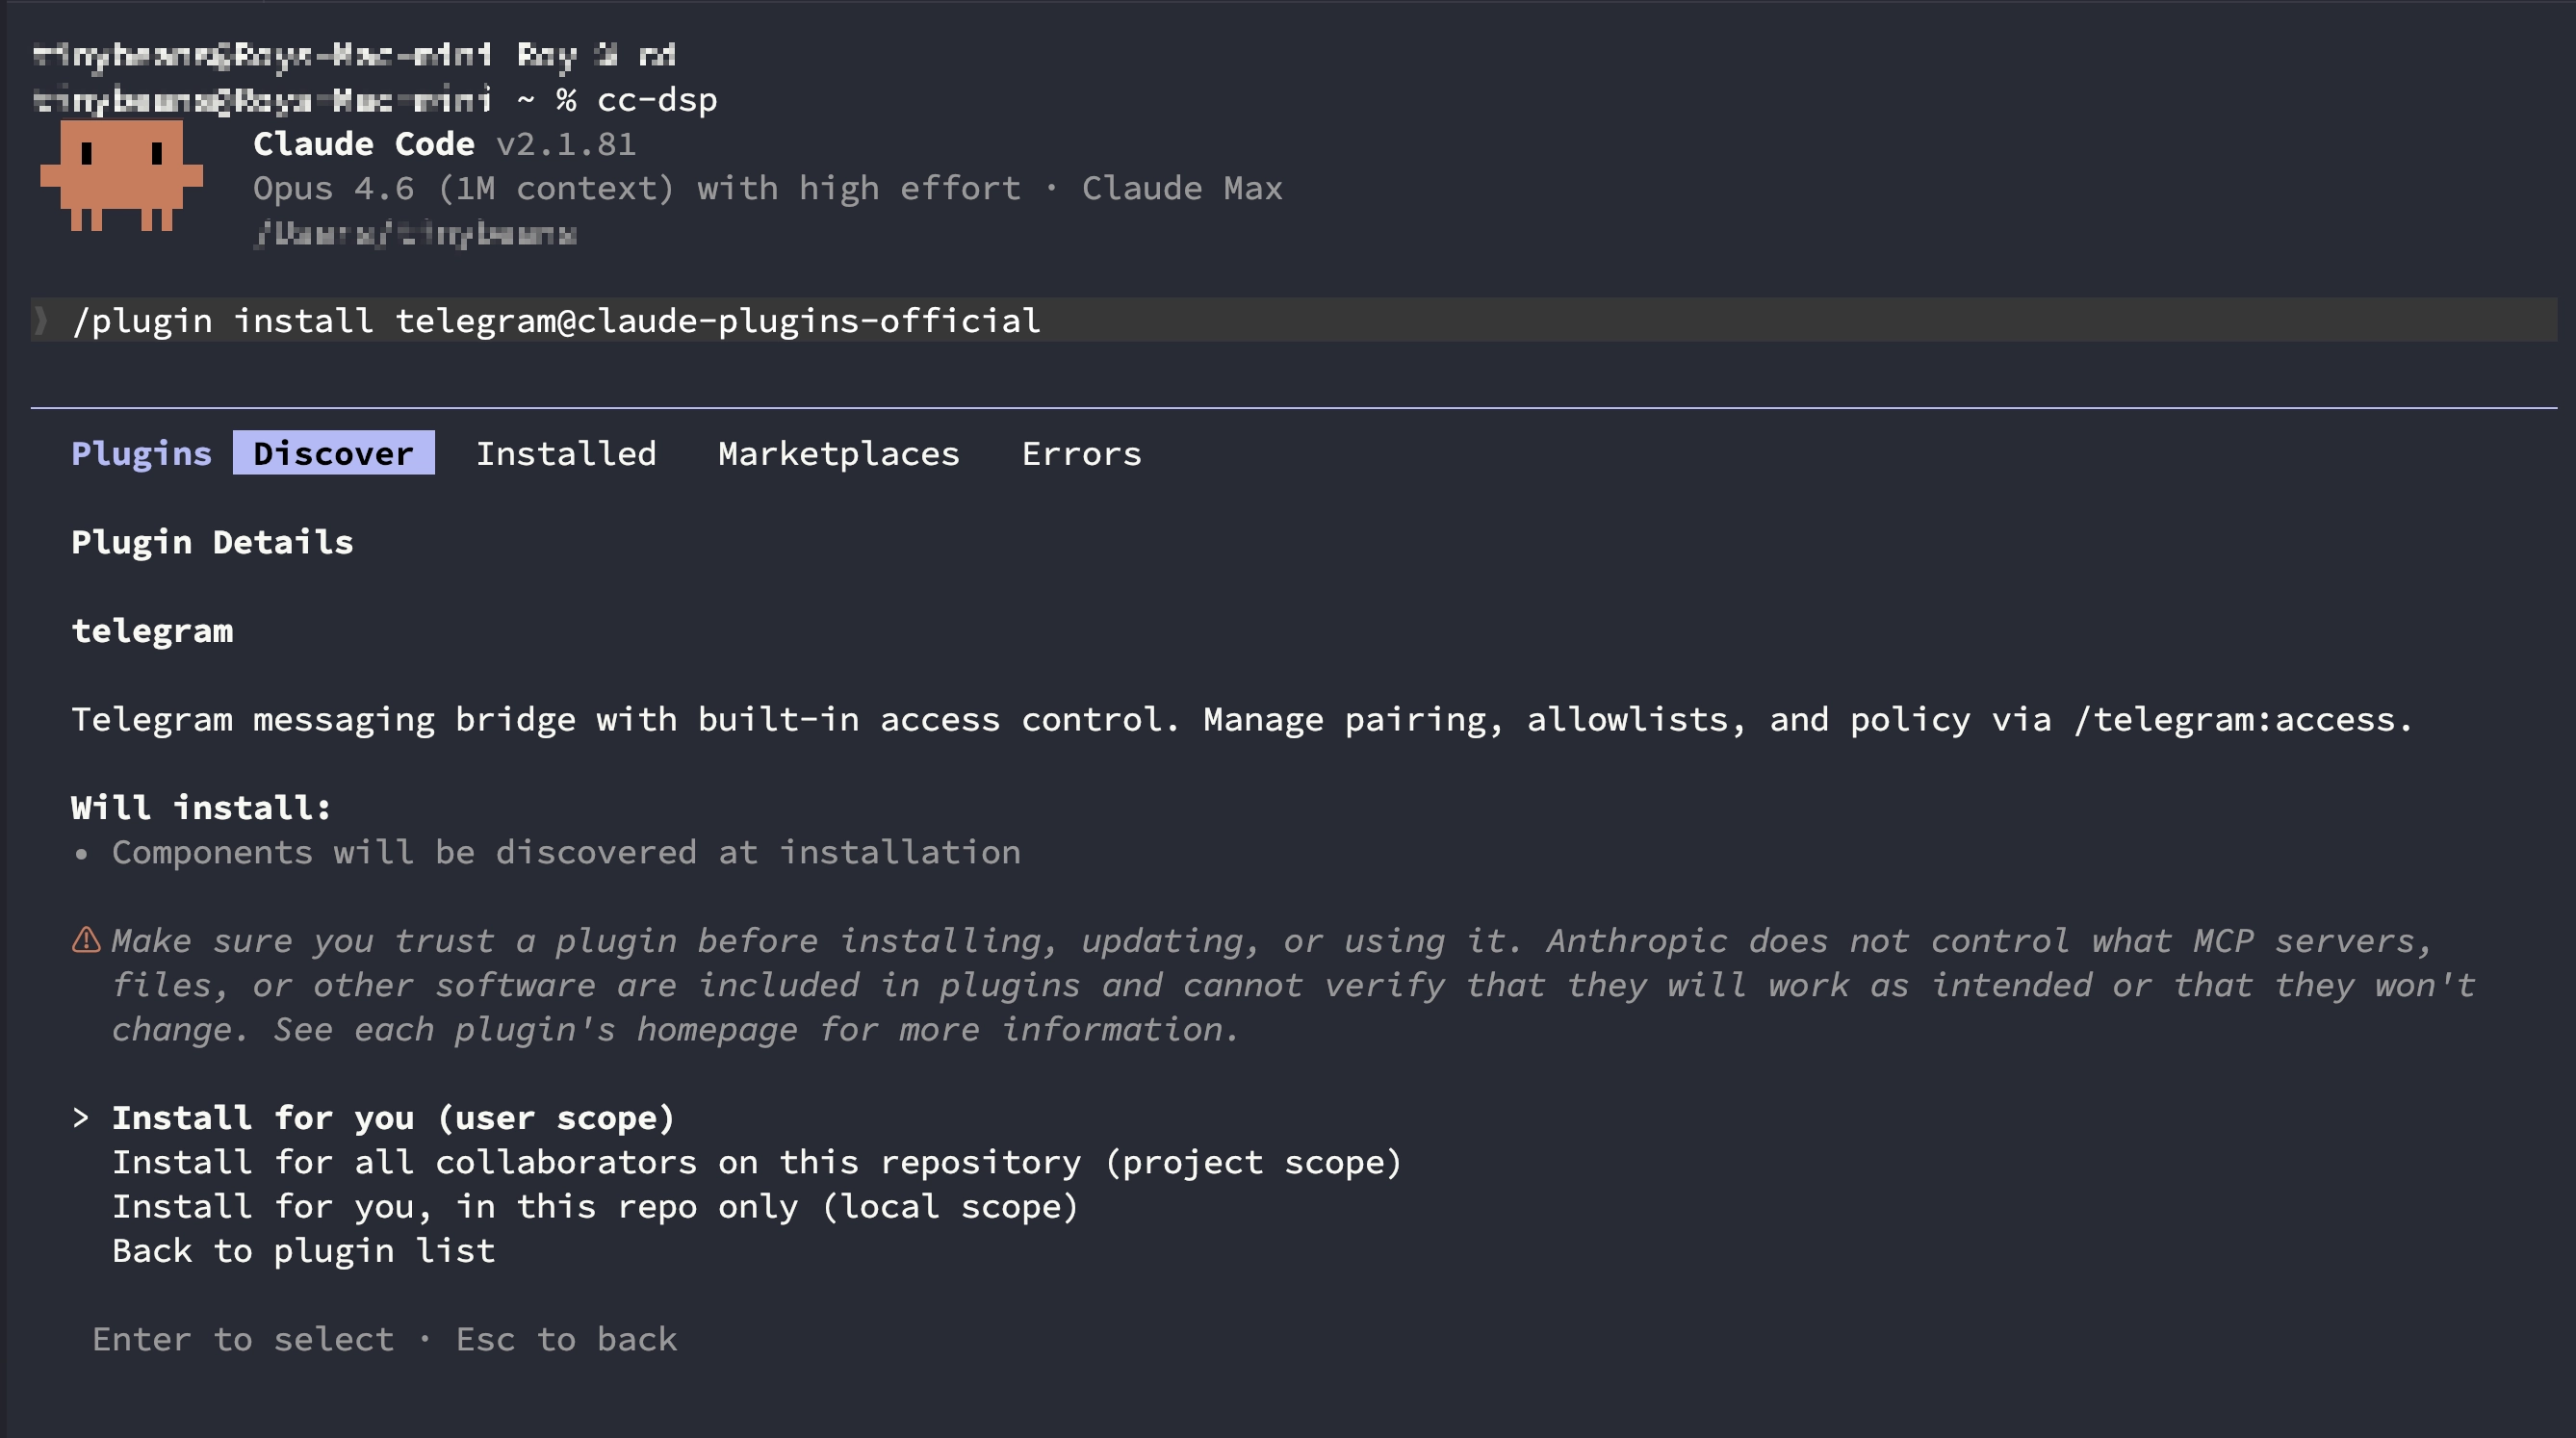Click the prompt chevron before /plugin command
2576x1438 pixels.
41,321
